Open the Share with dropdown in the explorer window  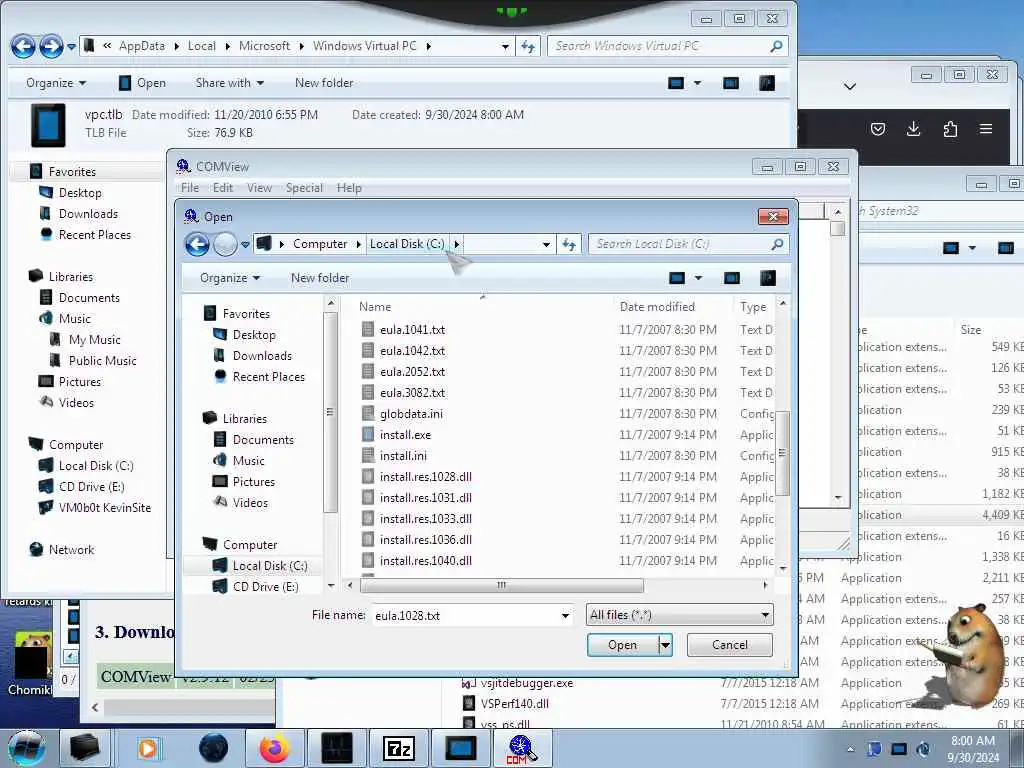230,83
